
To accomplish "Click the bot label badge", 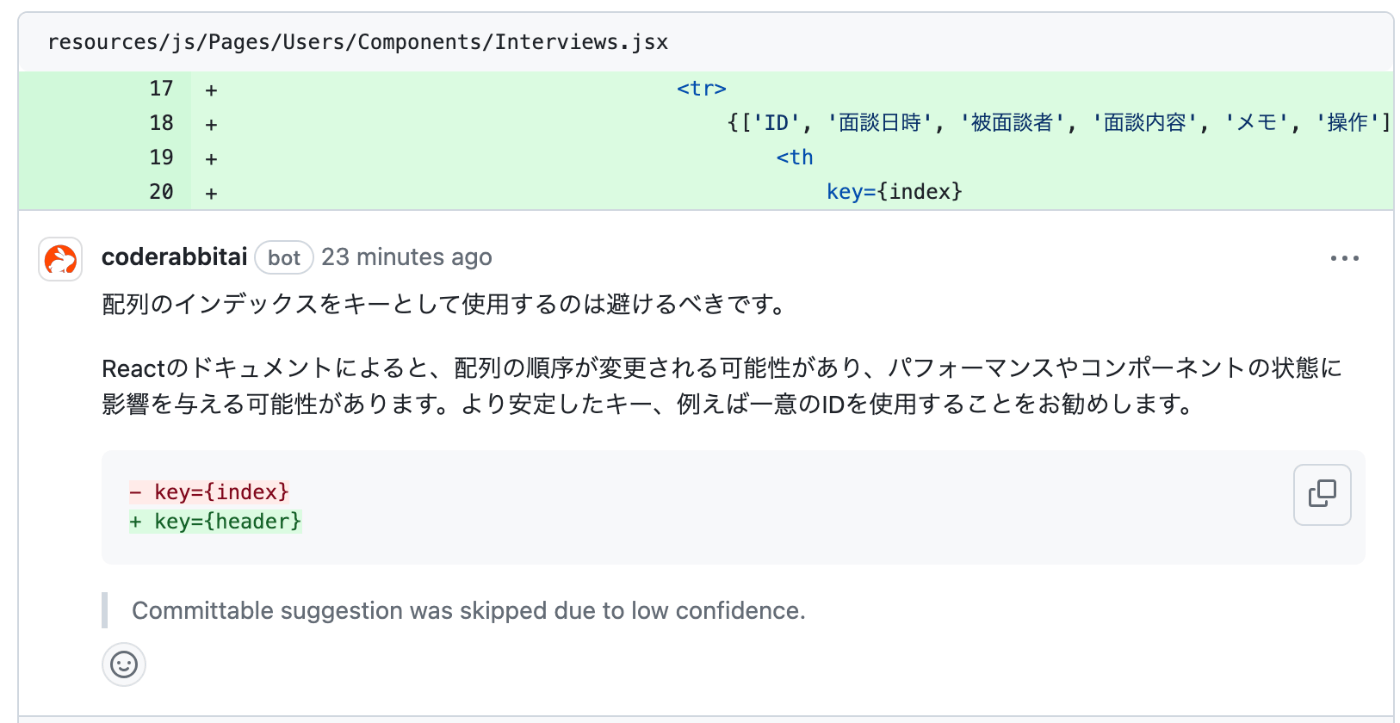I will [x=284, y=258].
